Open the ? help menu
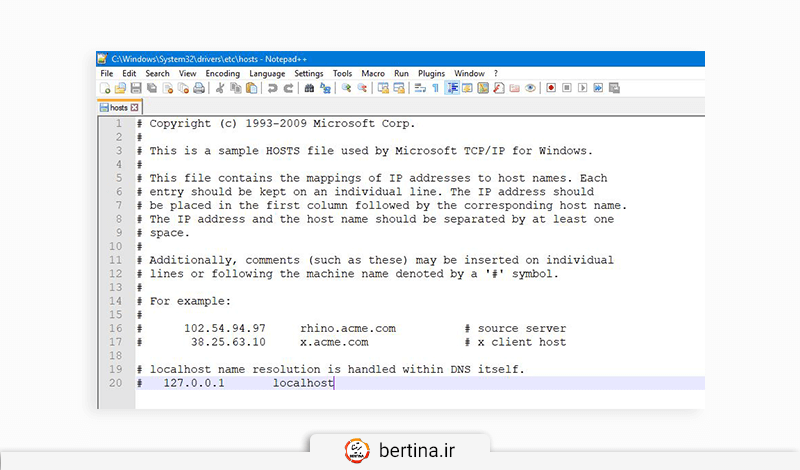This screenshot has height=470, width=800. click(495, 73)
